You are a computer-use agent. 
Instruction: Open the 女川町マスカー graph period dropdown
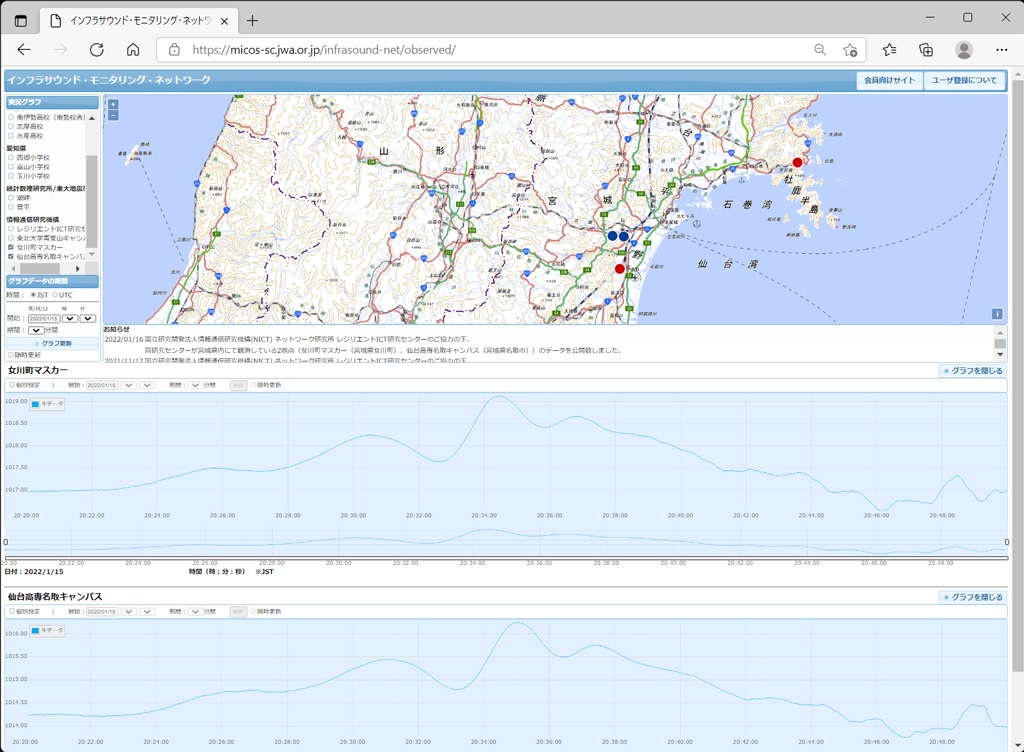tap(195, 385)
